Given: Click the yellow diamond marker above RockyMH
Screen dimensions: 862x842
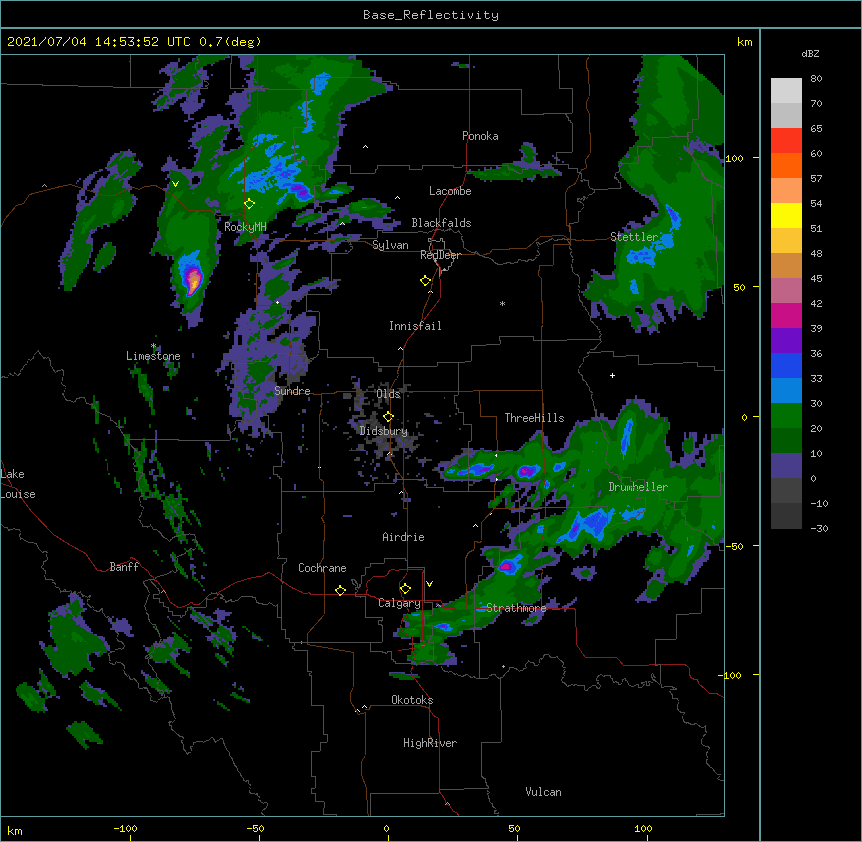Looking at the screenshot, I should [250, 204].
